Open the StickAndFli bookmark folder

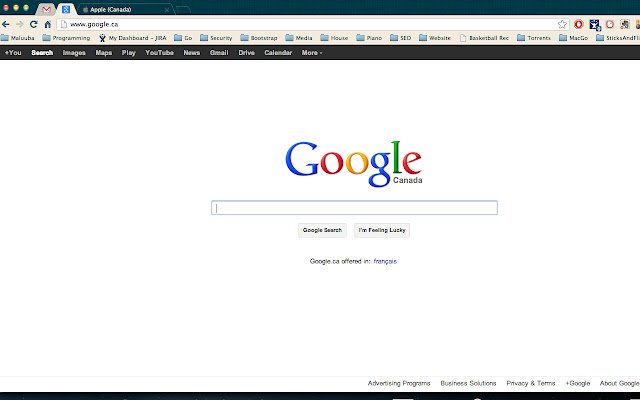click(618, 38)
